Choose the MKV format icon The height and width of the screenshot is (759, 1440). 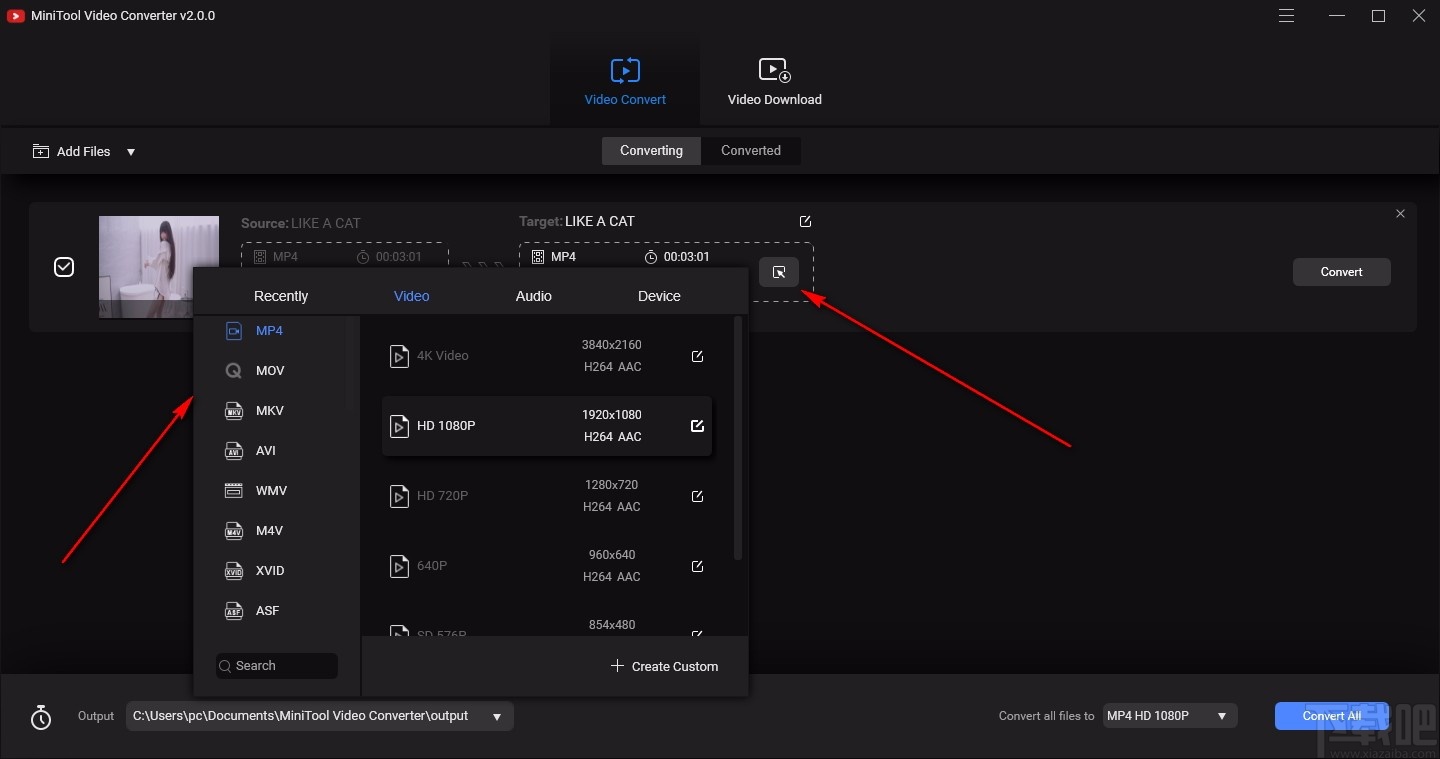[234, 411]
